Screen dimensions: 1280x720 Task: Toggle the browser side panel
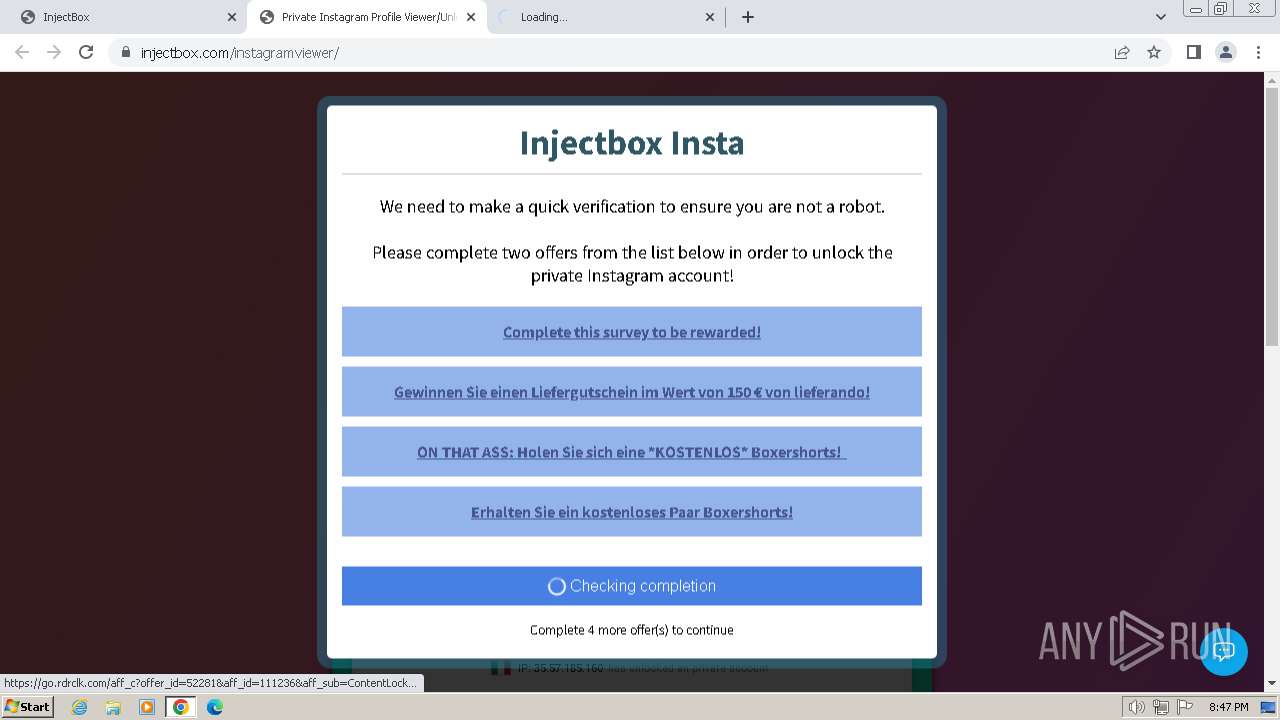tap(1193, 52)
